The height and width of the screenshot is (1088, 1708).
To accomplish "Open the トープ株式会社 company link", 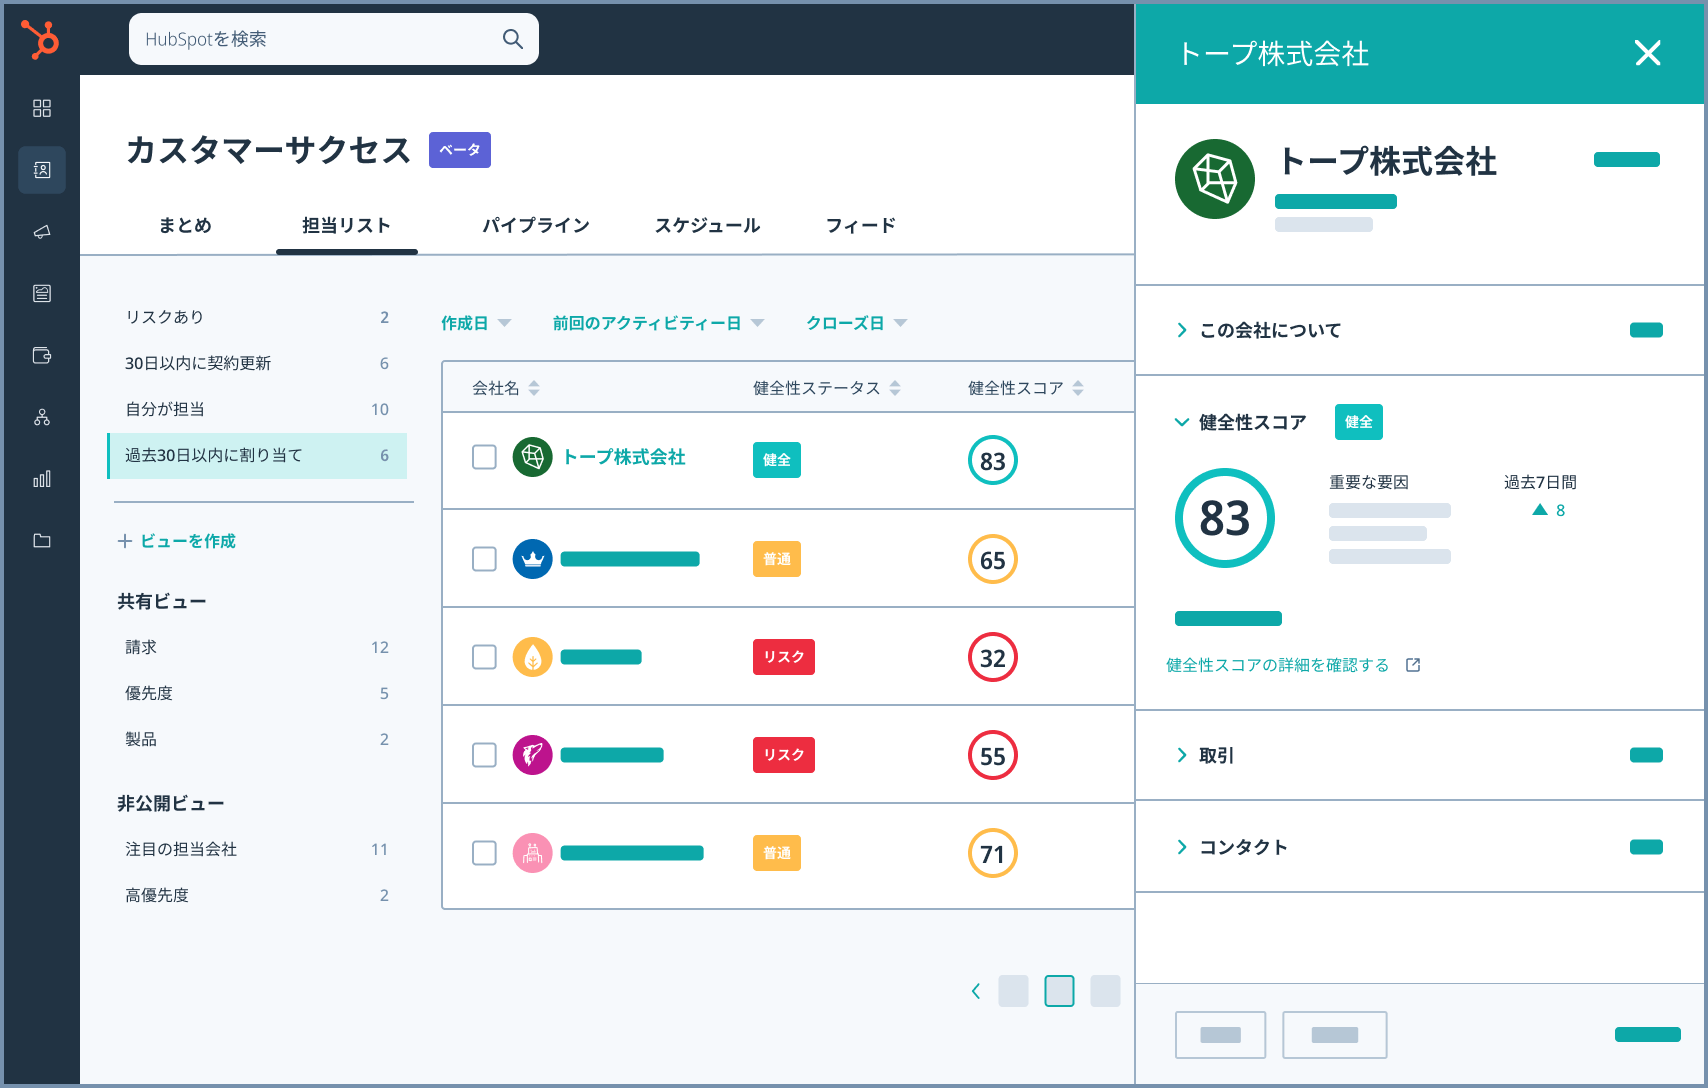I will coord(624,457).
